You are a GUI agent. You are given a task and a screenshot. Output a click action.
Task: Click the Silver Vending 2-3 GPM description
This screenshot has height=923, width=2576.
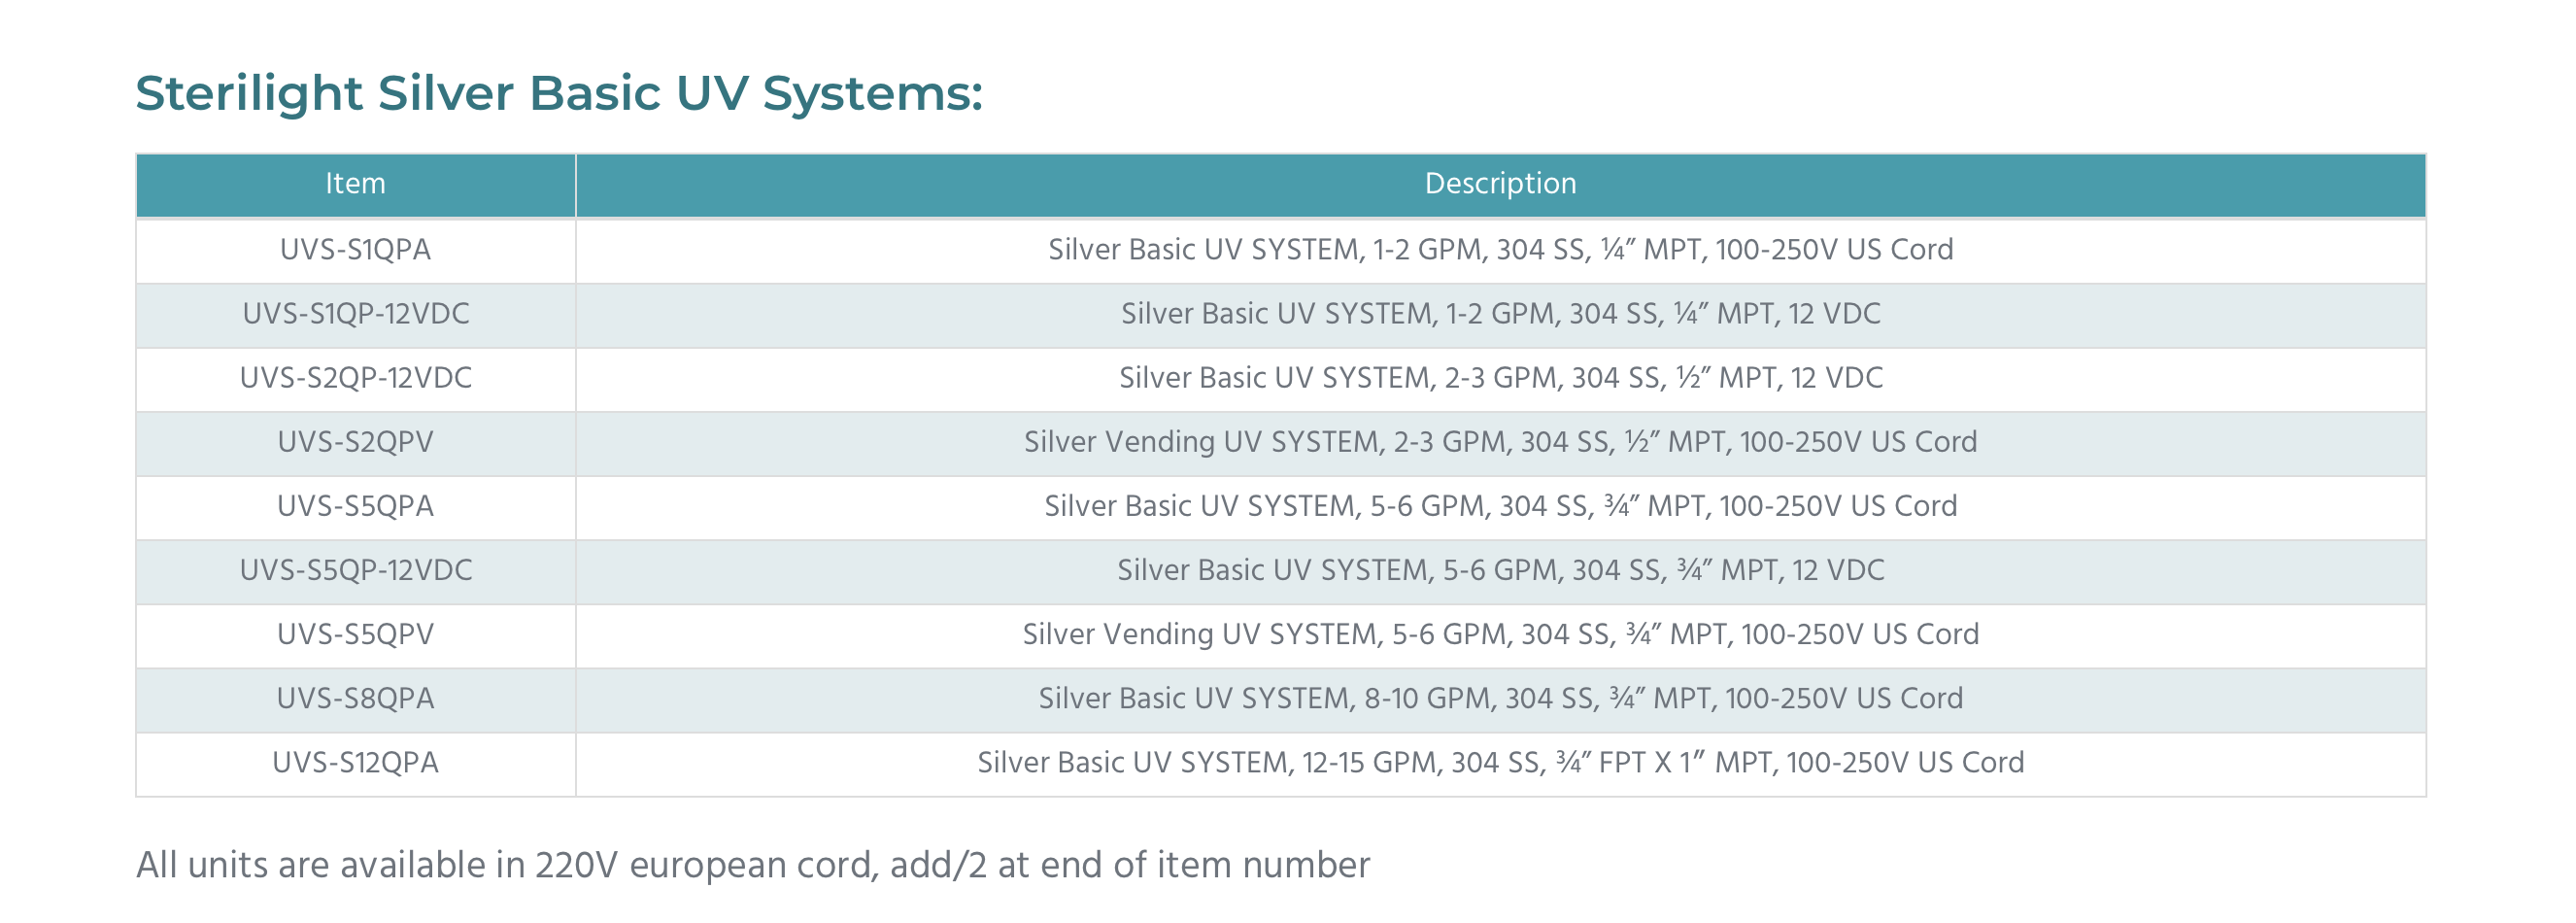[x=1500, y=443]
